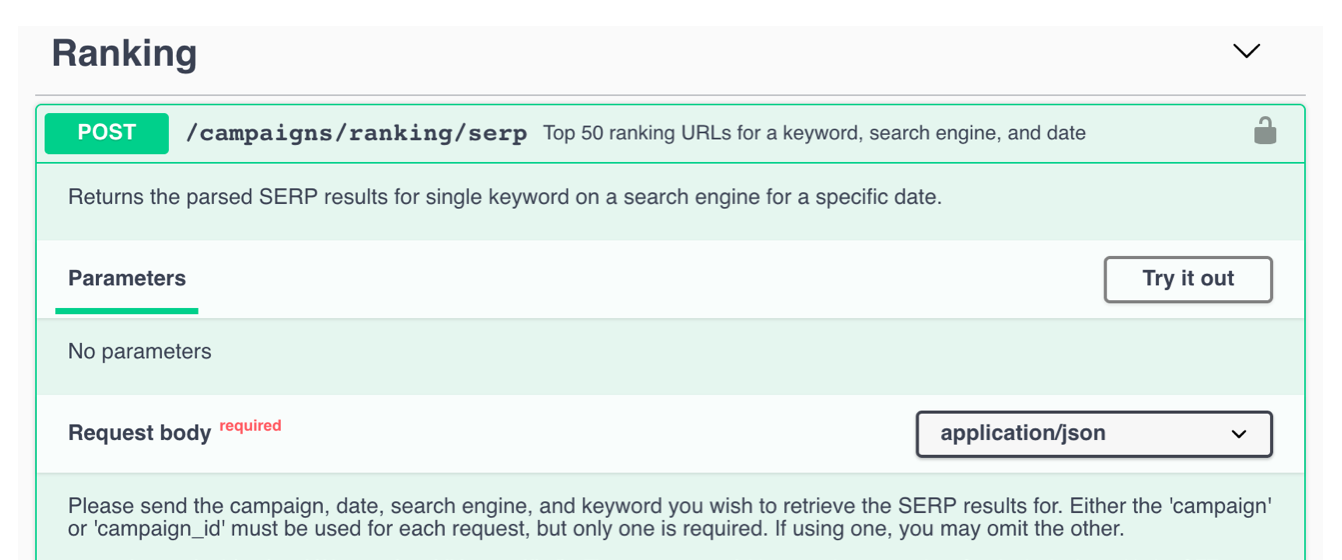Click the Request body label
The height and width of the screenshot is (560, 1342).
tap(139, 433)
